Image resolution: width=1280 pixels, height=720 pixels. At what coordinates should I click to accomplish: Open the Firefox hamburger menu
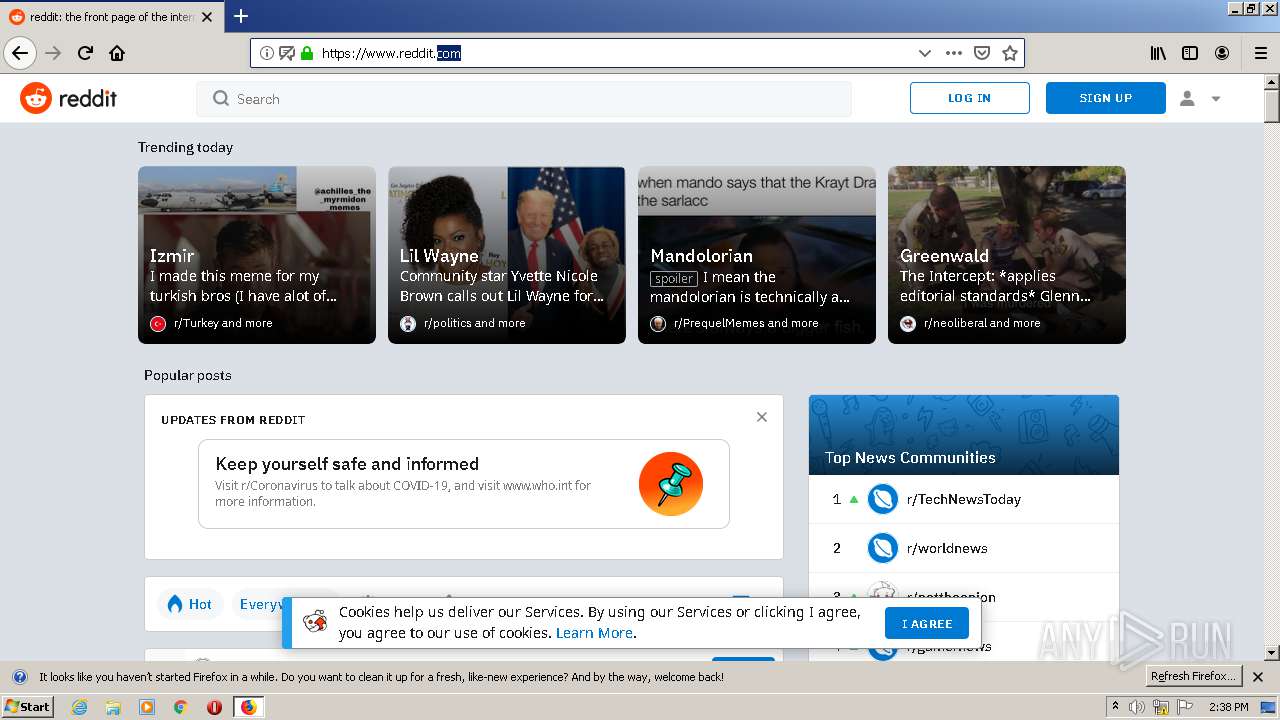click(1261, 53)
